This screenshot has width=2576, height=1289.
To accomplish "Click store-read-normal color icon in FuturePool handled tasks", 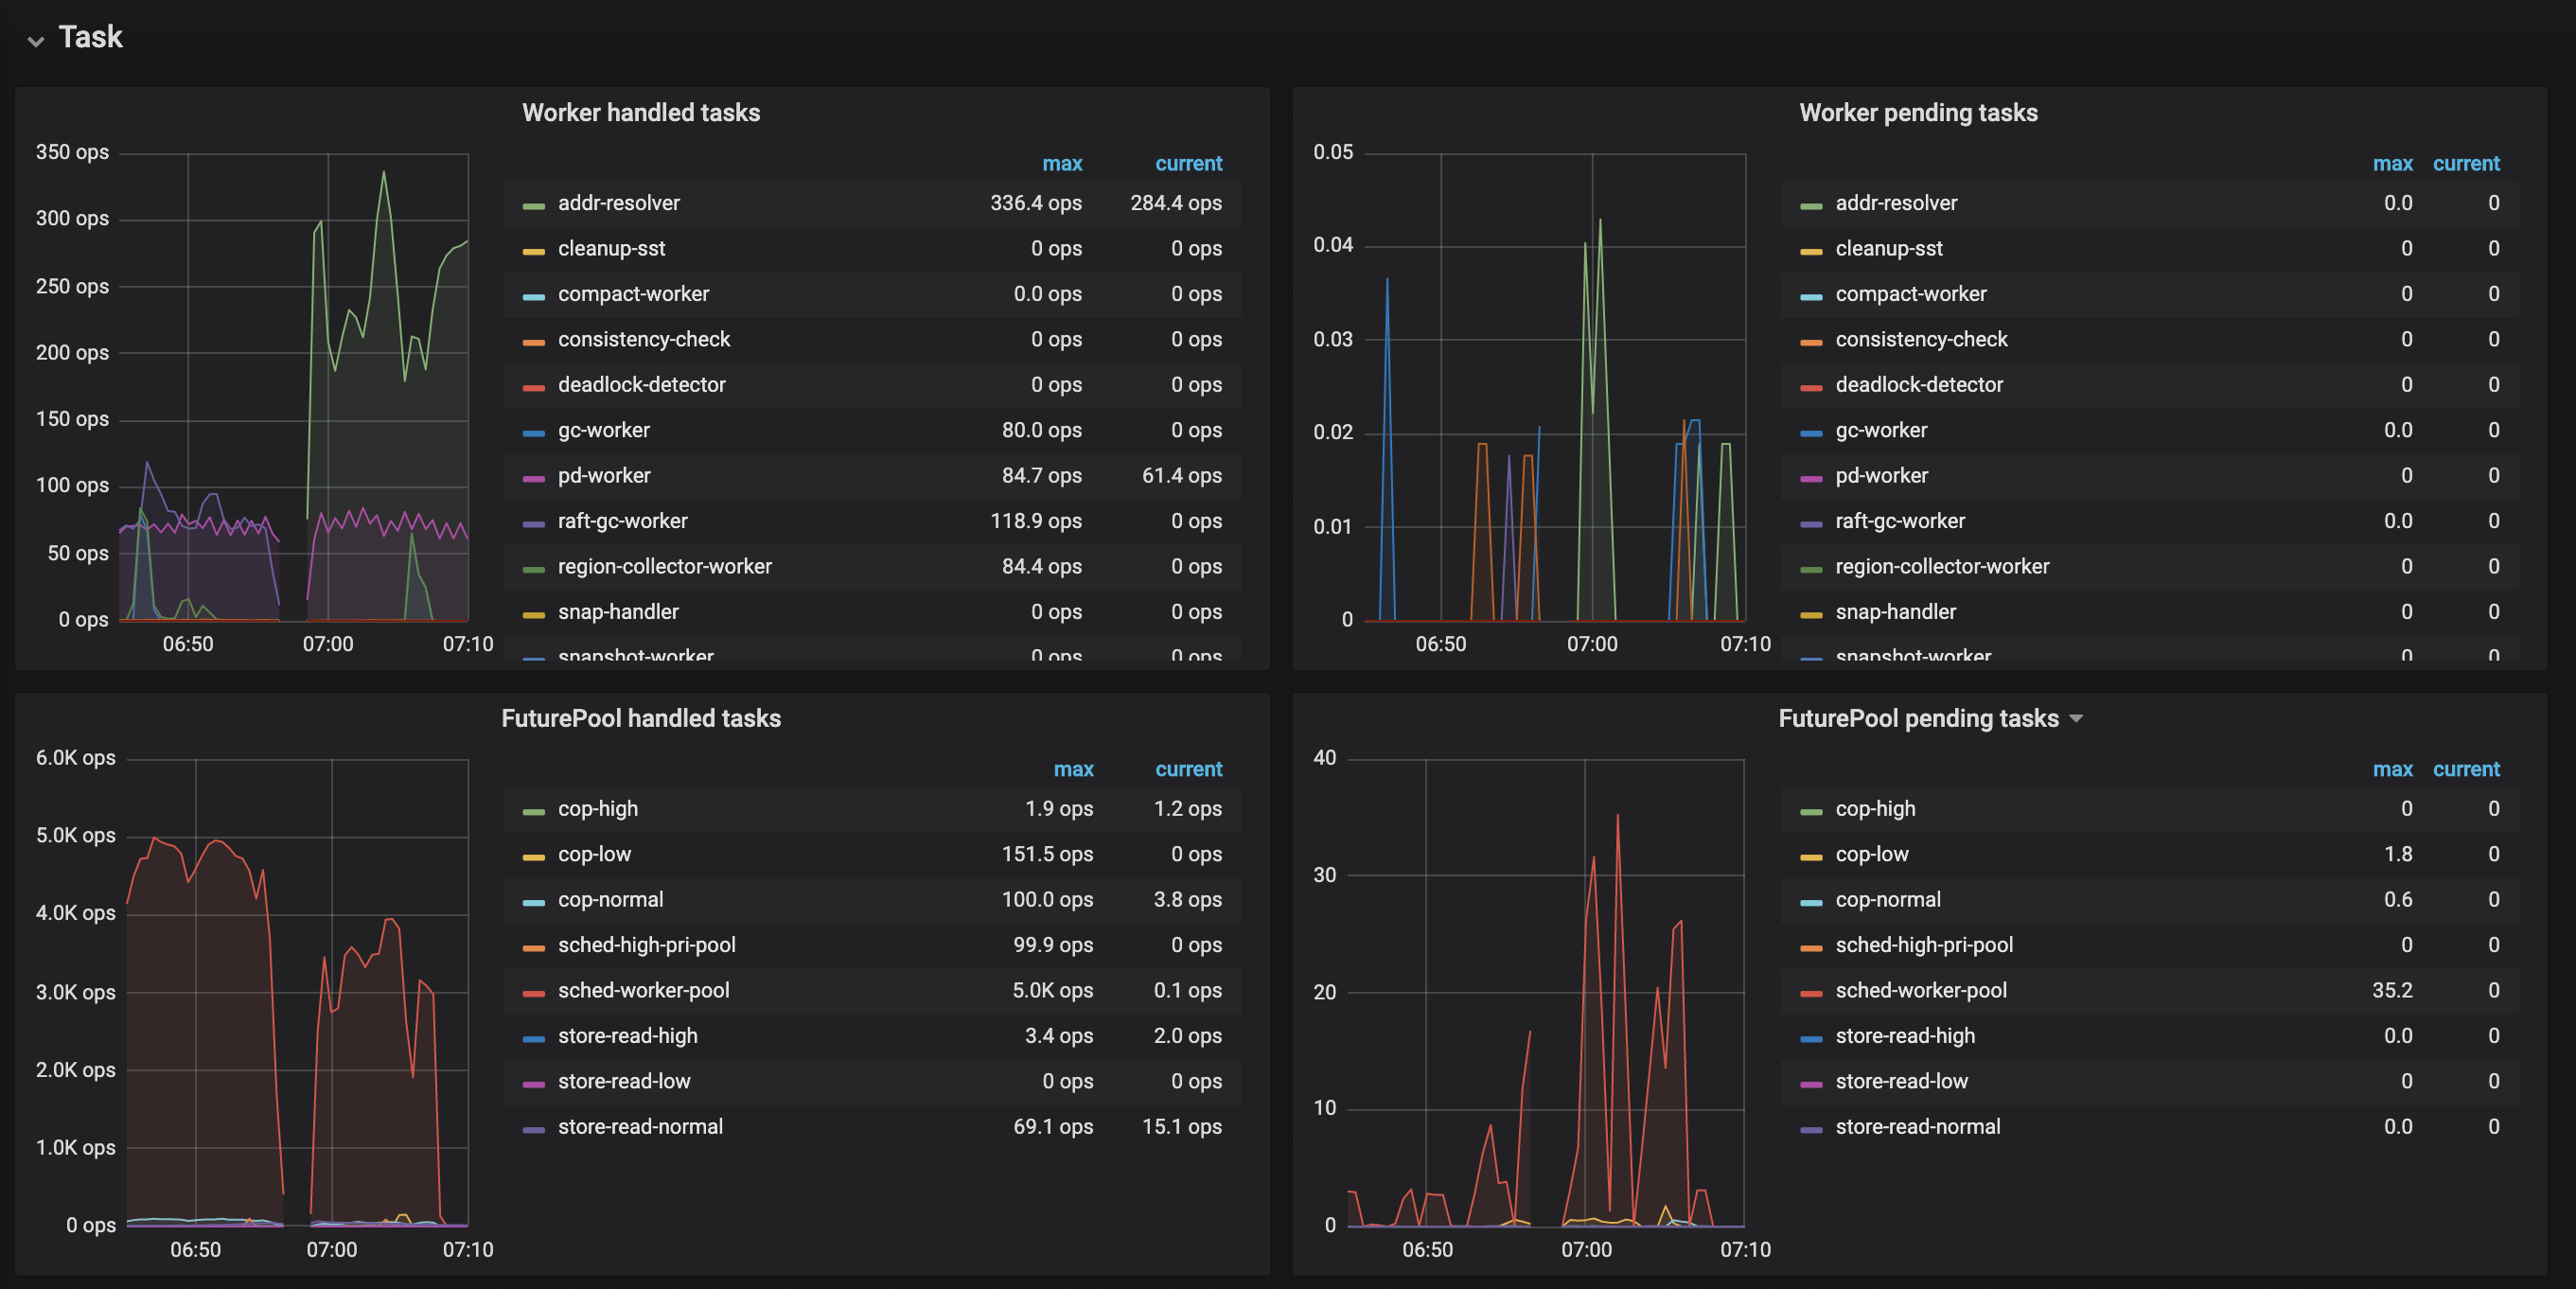I will click(x=533, y=1128).
